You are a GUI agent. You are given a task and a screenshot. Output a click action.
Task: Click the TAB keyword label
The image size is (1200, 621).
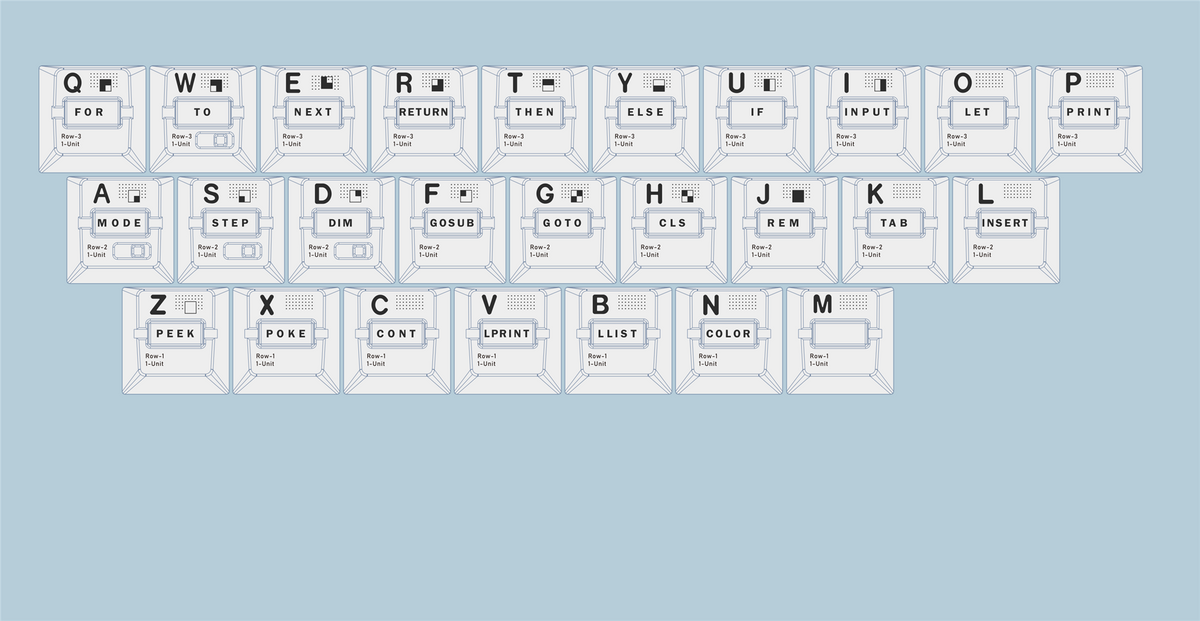895,223
